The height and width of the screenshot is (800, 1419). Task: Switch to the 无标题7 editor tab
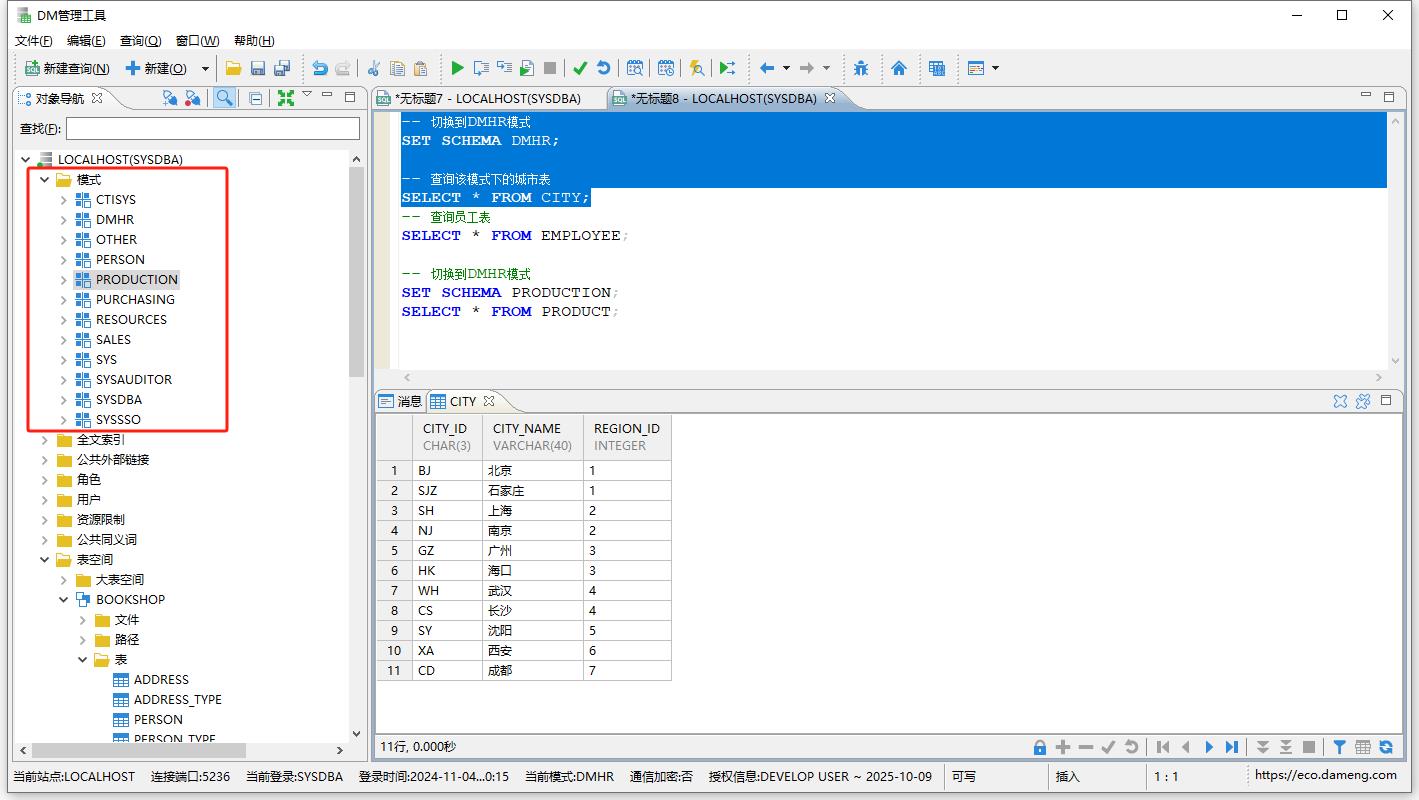click(488, 98)
